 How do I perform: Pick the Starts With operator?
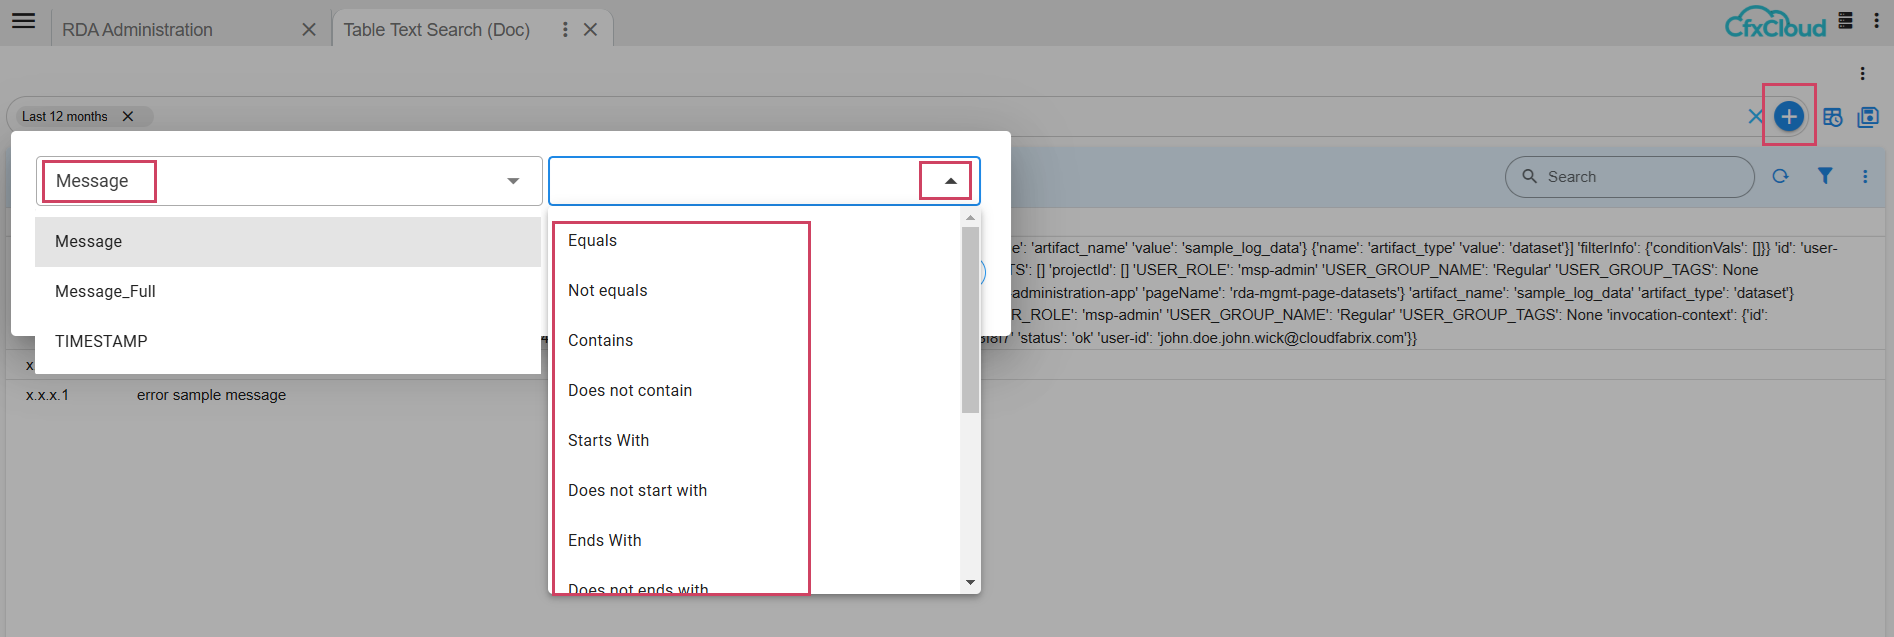[608, 440]
